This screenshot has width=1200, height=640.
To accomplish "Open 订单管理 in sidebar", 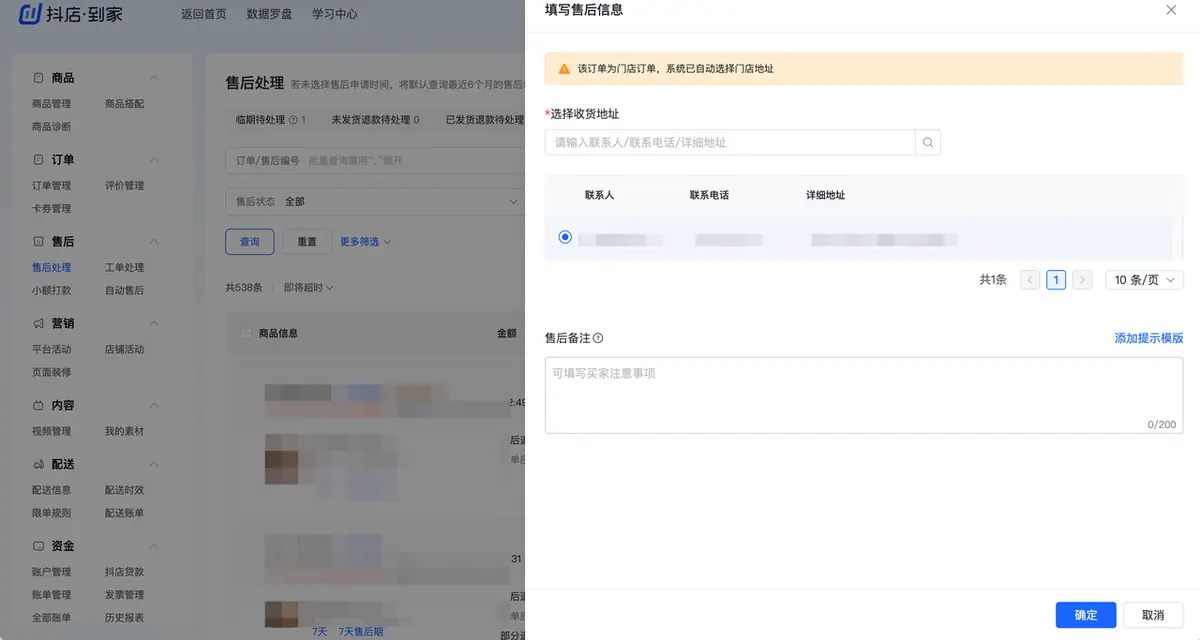I will pos(52,186).
